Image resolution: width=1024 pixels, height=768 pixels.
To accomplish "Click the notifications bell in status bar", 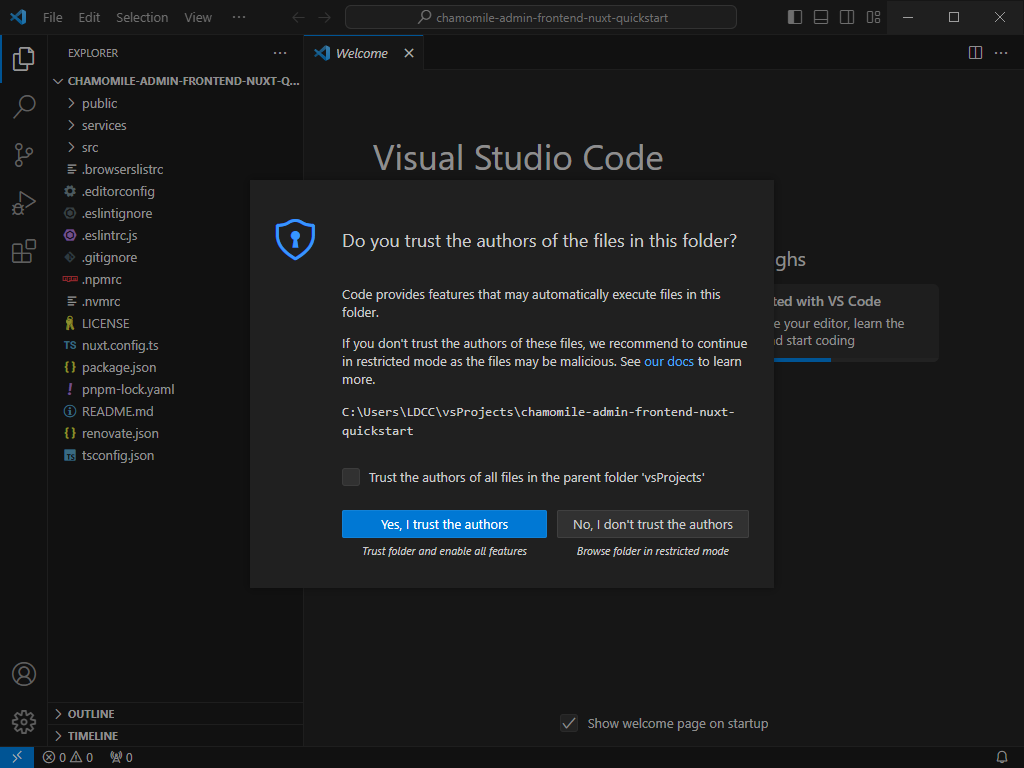I will point(1001,758).
